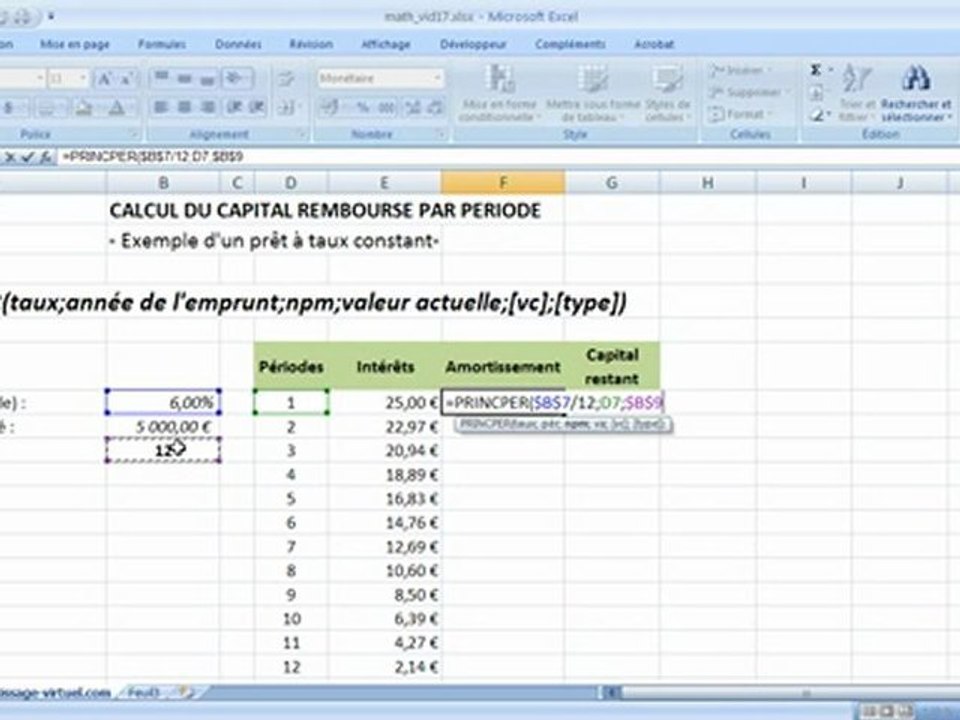
Task: Click the Clear eraser icon
Action: click(x=816, y=114)
